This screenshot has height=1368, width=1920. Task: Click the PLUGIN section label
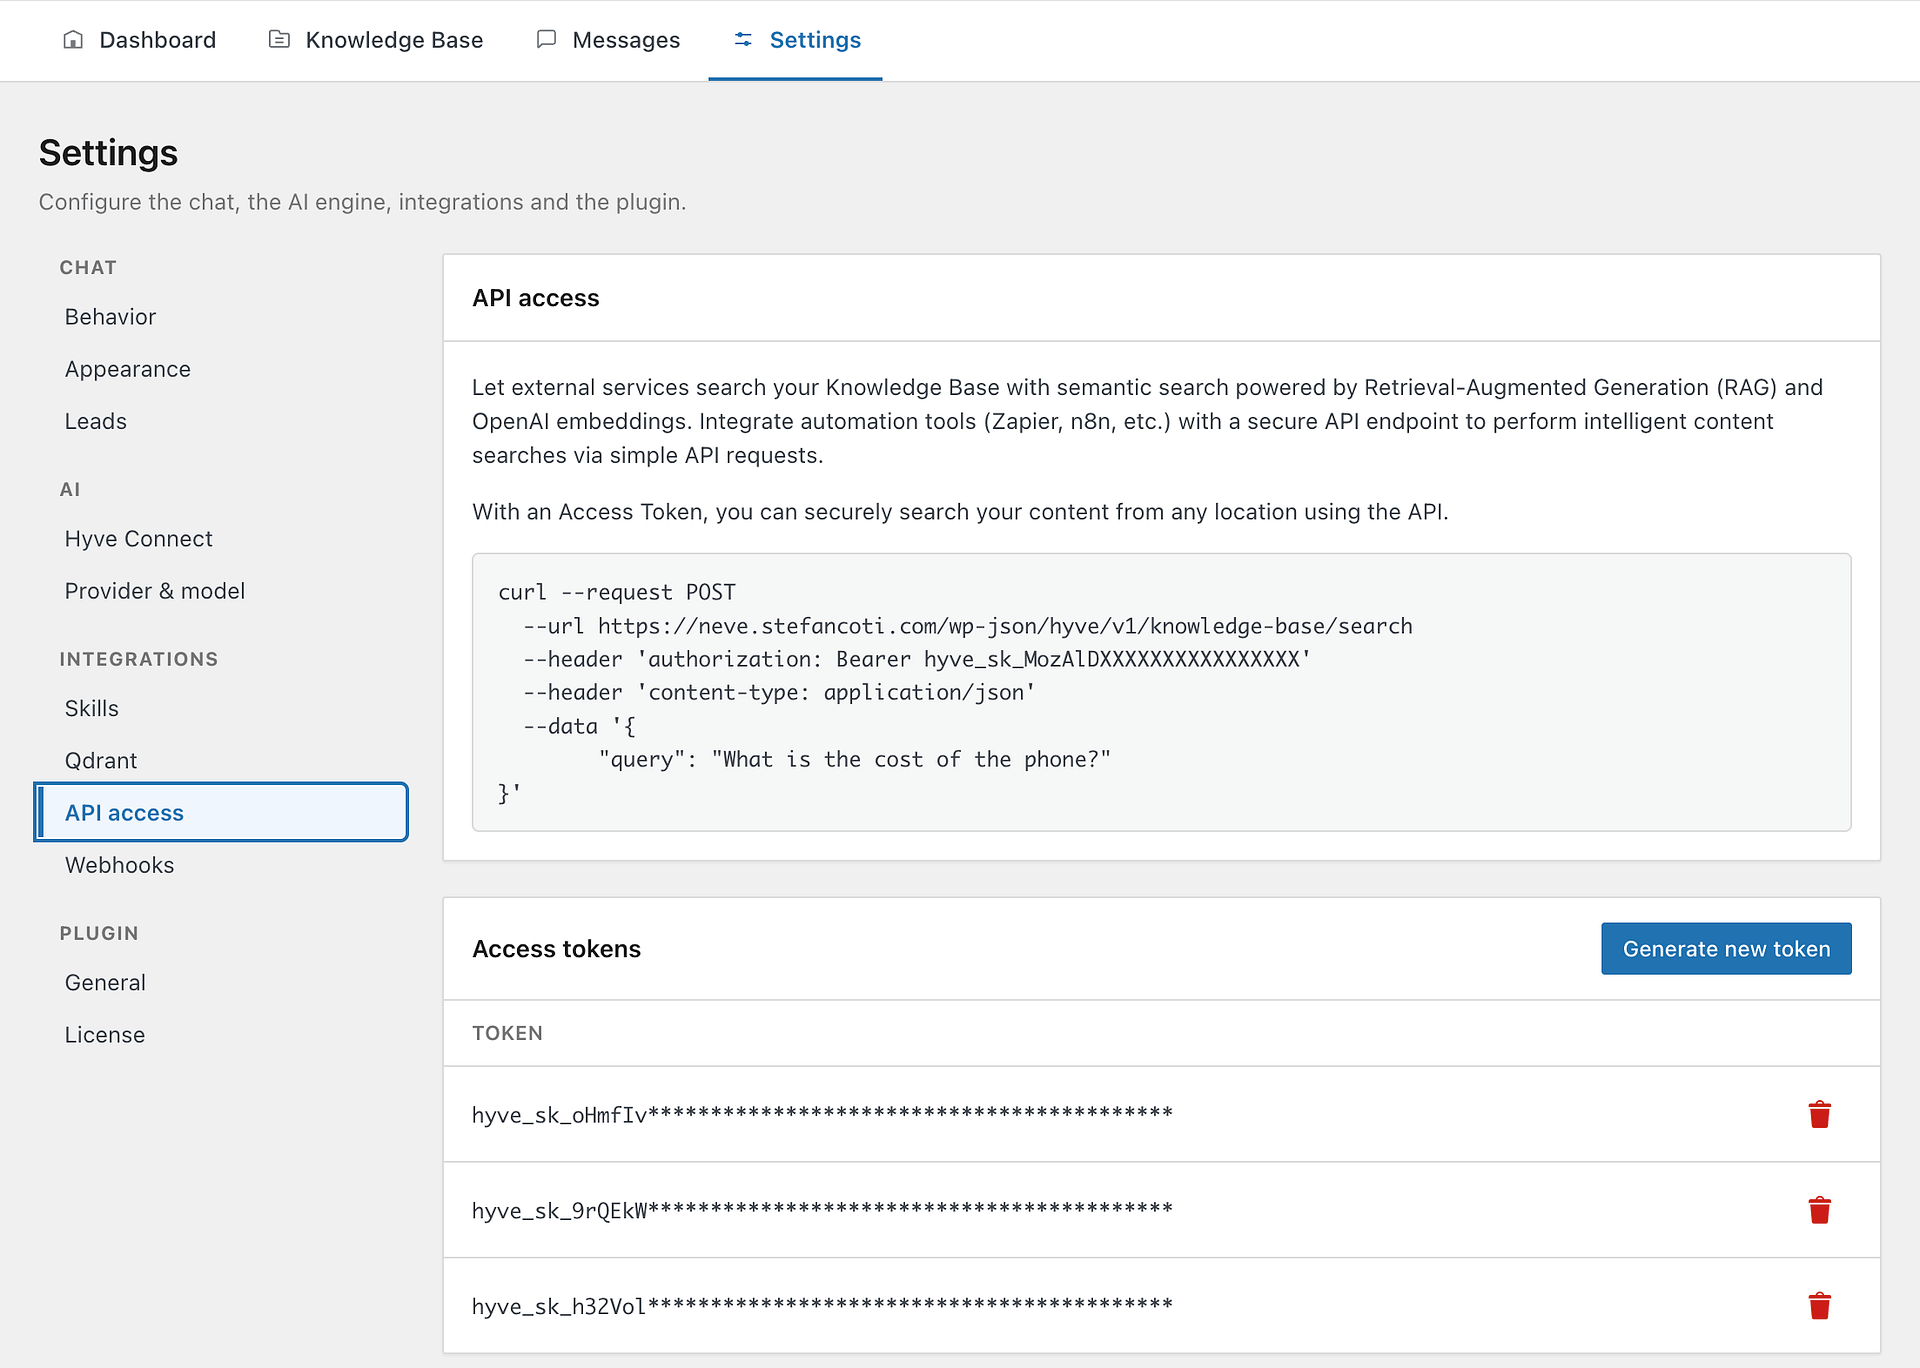coord(99,933)
